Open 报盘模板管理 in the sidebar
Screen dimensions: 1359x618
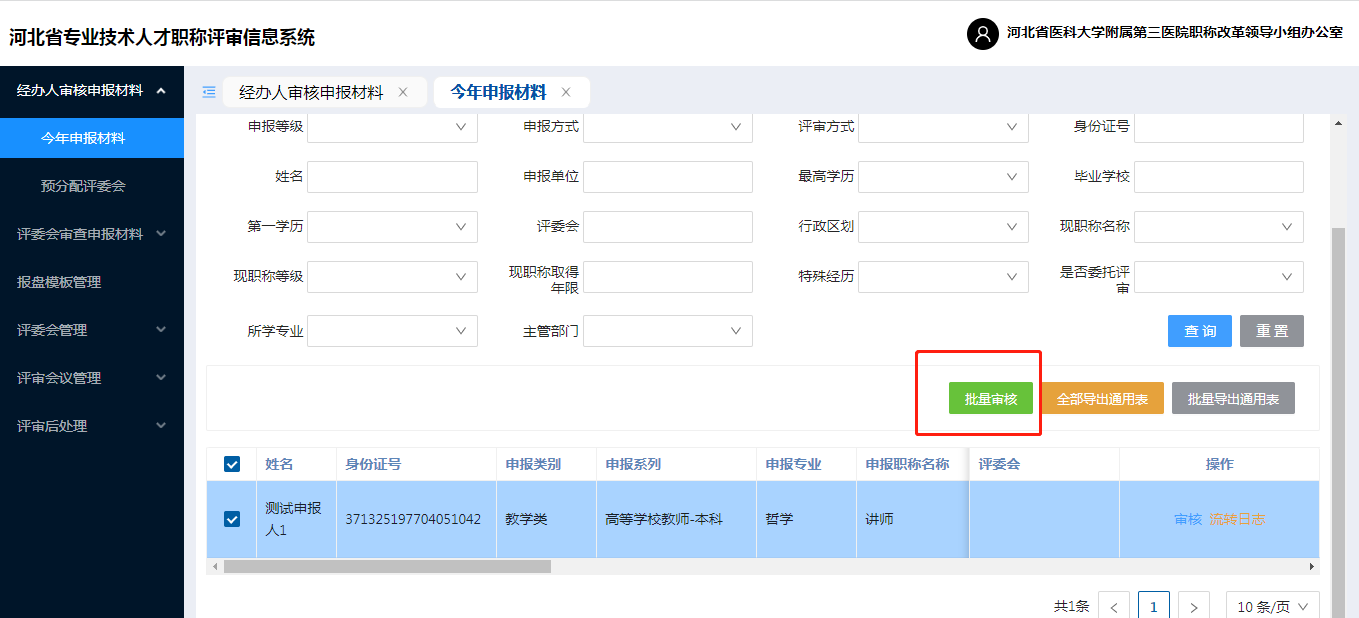click(x=59, y=282)
